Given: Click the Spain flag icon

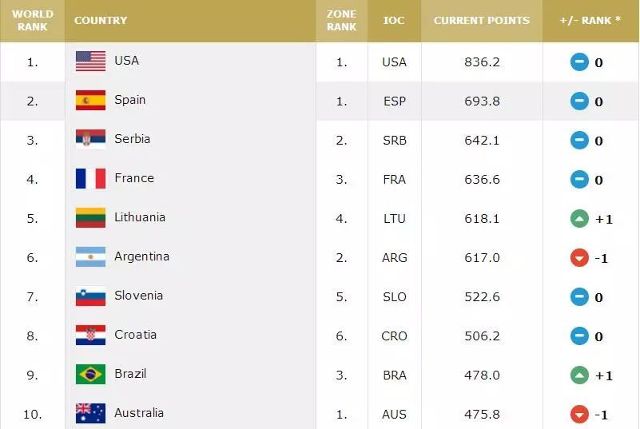Looking at the screenshot, I should point(91,100).
